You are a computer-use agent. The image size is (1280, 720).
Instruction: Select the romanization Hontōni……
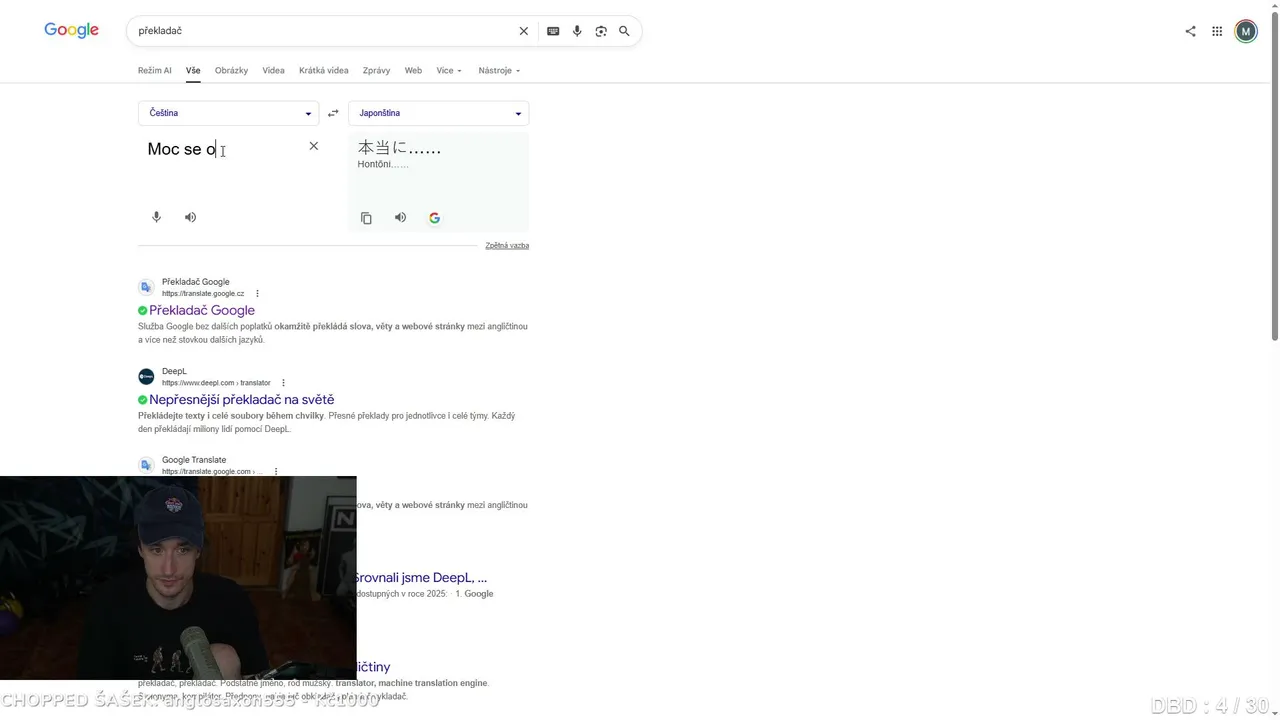click(383, 165)
